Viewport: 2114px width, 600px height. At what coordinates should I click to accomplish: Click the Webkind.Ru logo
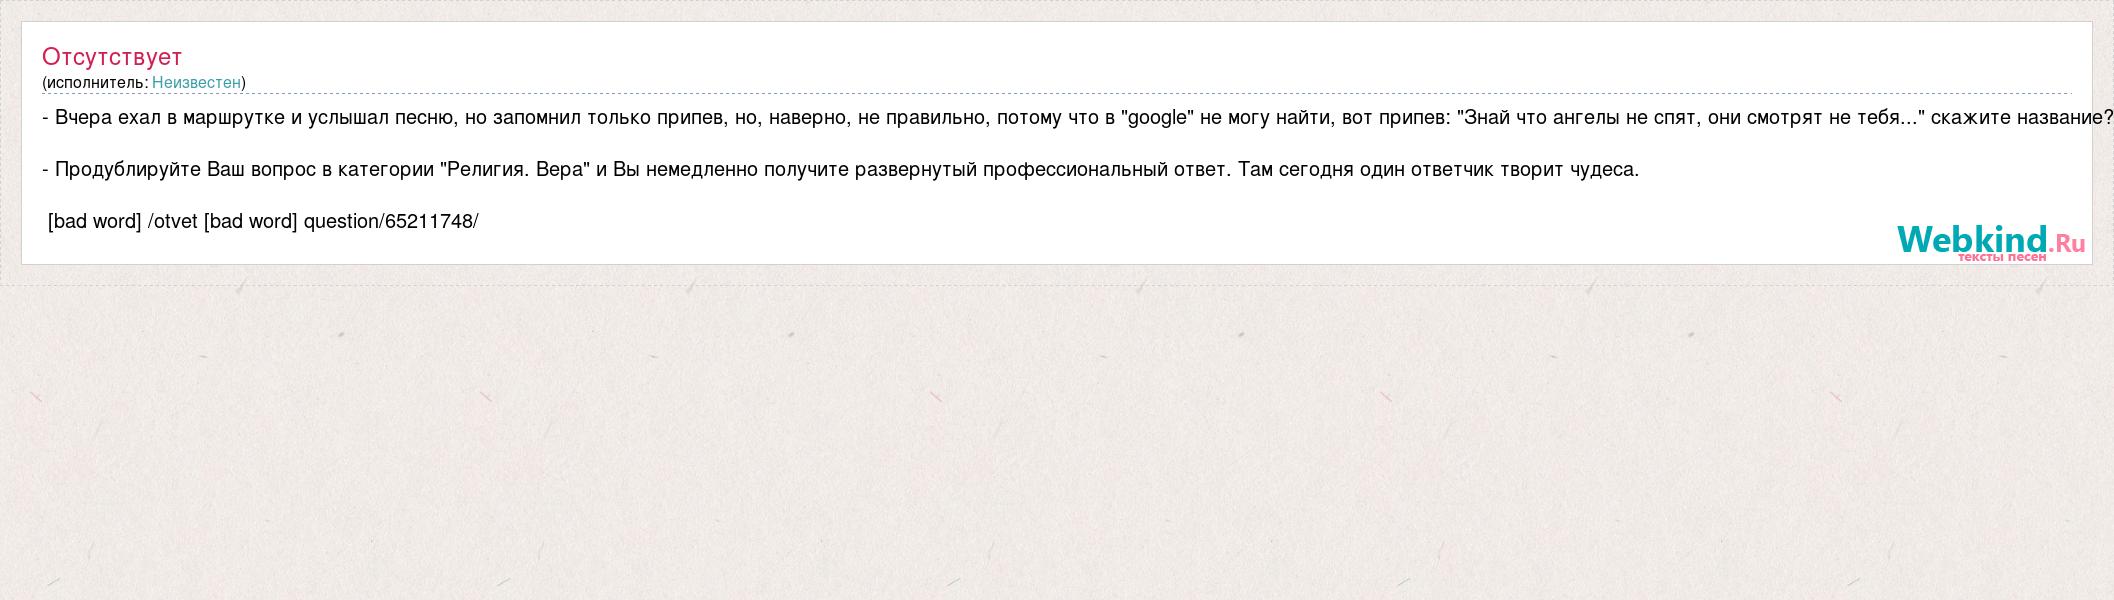pos(1990,242)
